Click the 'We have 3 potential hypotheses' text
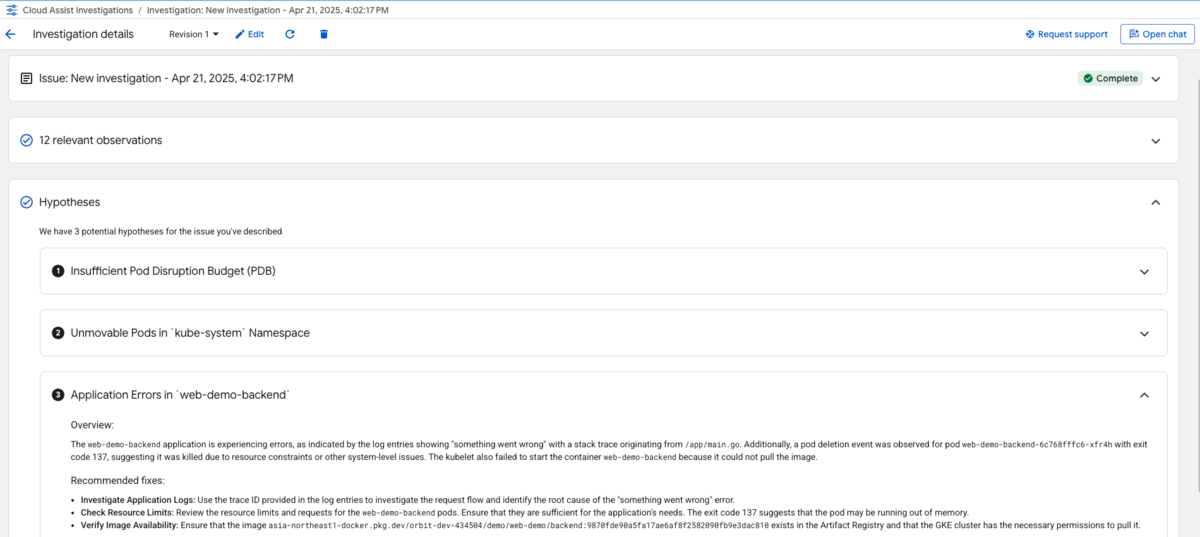This screenshot has height=537, width=1200. (x=160, y=231)
